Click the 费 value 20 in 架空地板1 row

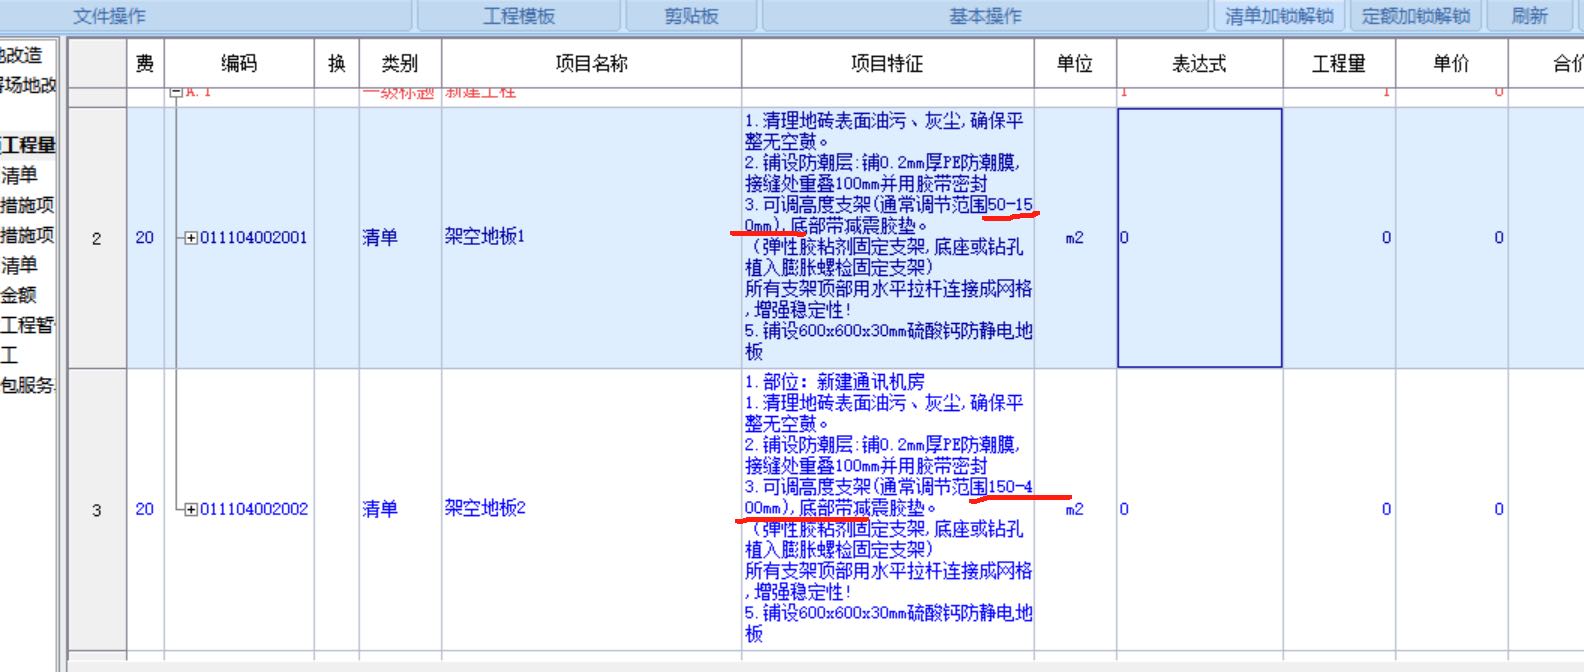[x=145, y=238]
